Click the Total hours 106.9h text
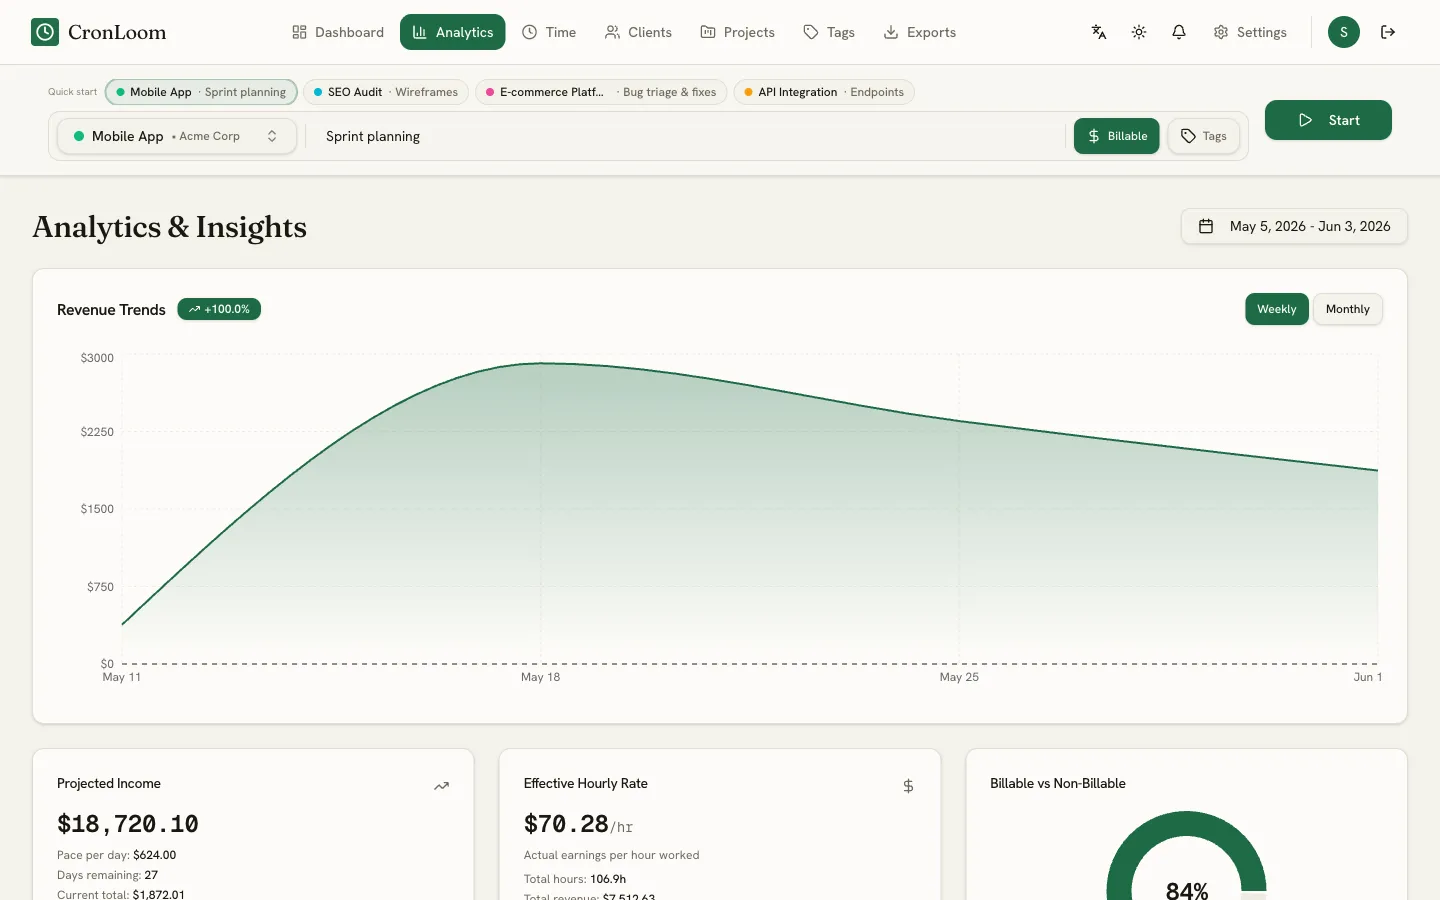 [x=575, y=879]
